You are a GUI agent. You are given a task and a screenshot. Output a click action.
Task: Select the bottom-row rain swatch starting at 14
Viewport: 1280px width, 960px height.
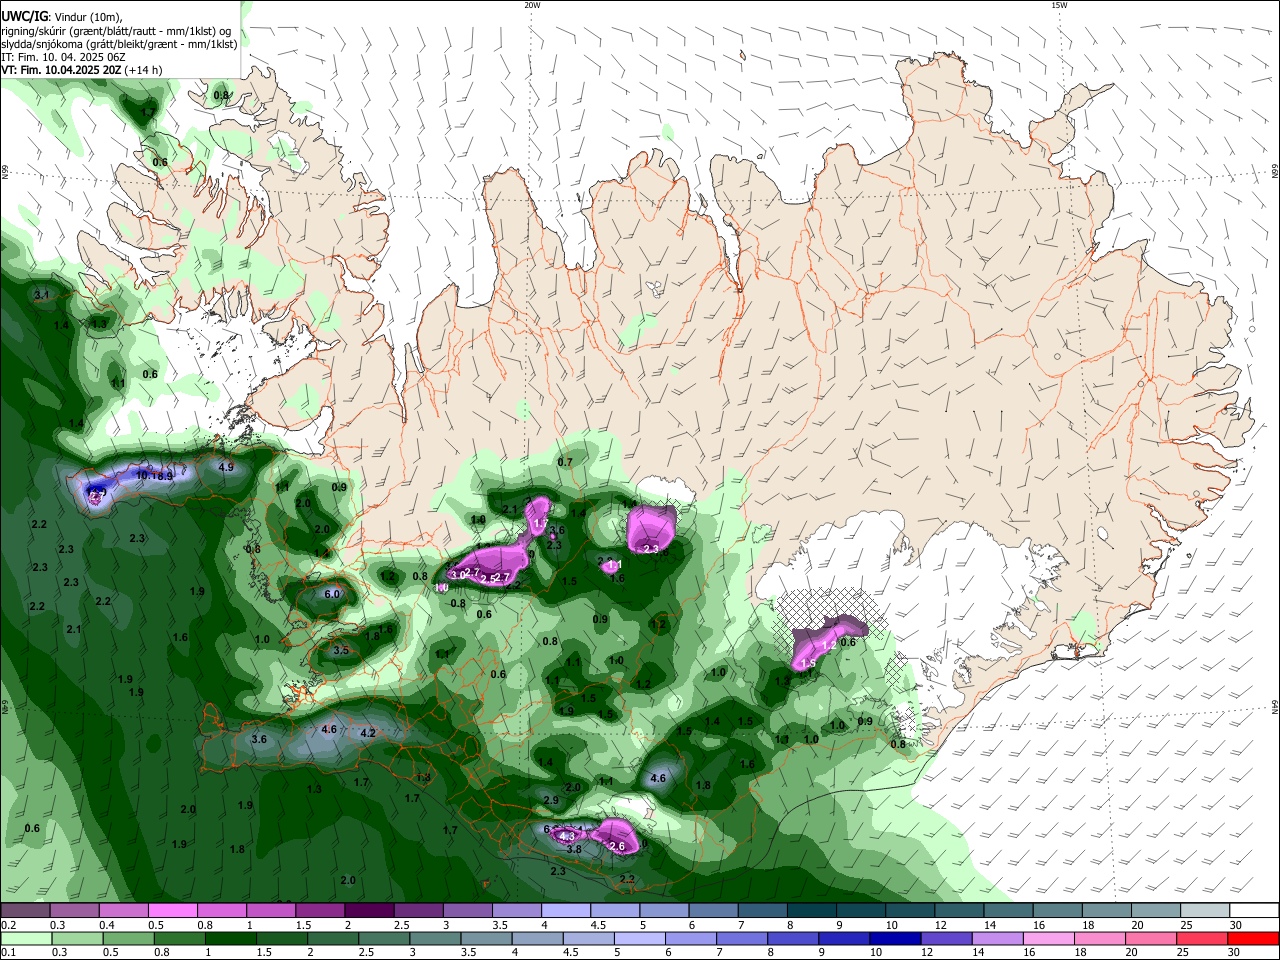pyautogui.click(x=998, y=938)
